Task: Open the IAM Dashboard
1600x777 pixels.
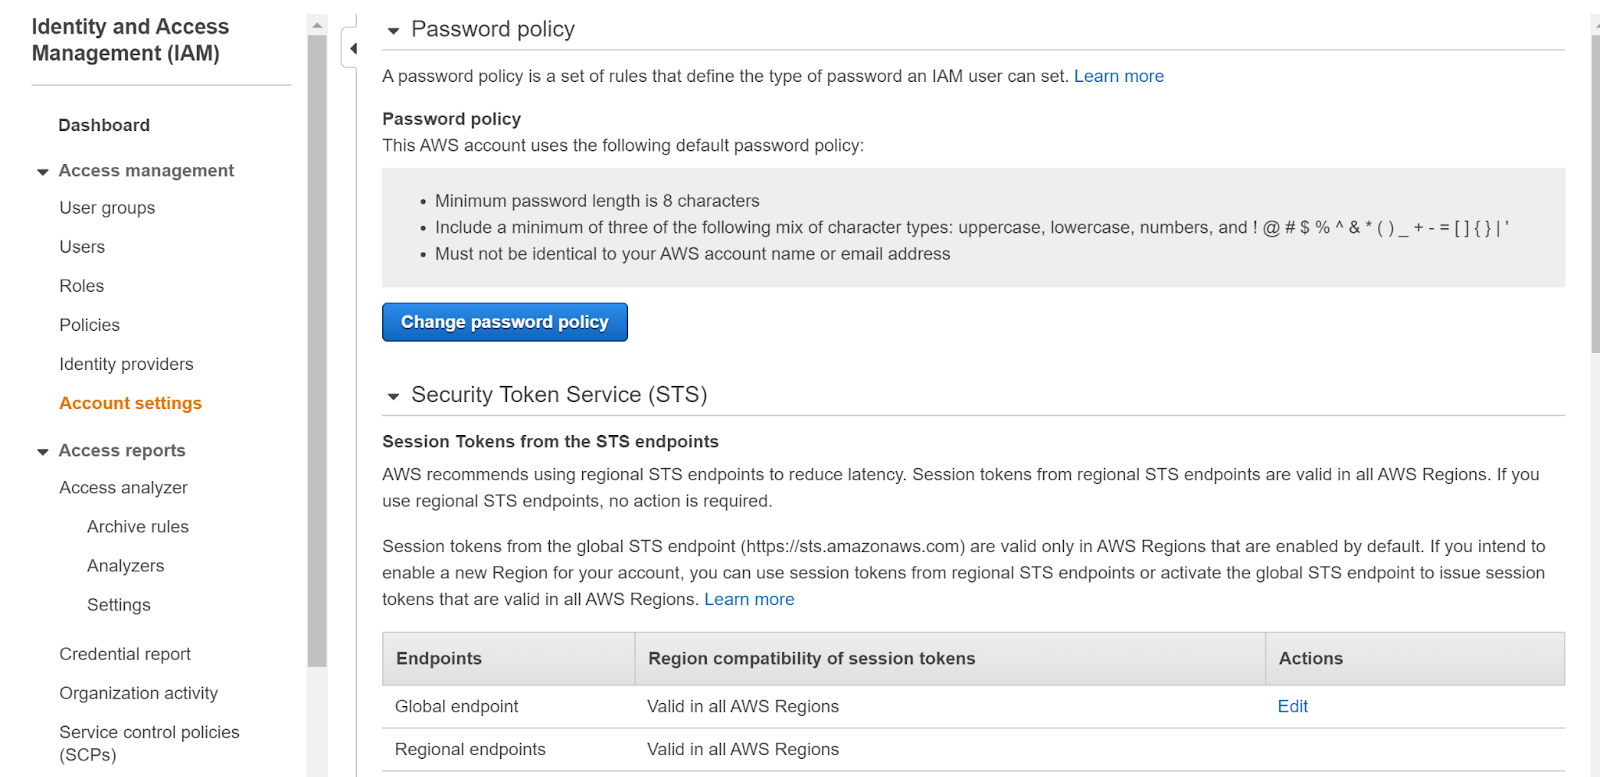Action: tap(104, 125)
